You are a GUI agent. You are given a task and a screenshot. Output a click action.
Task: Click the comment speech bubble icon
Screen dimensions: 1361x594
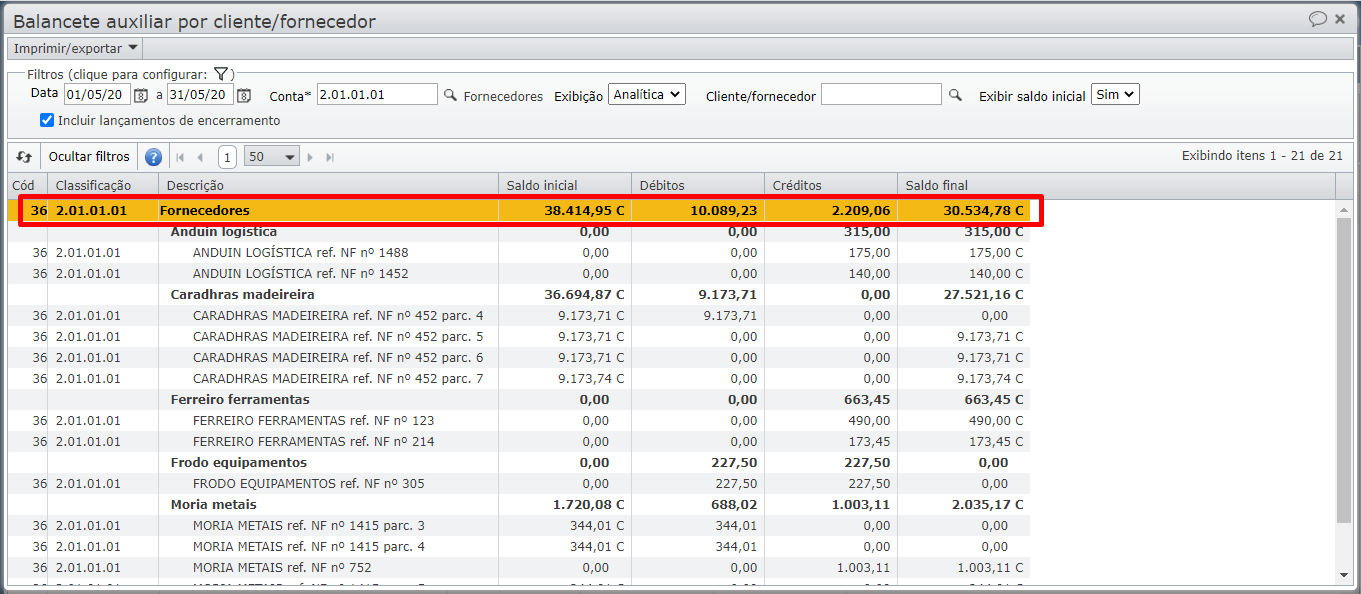click(1318, 19)
